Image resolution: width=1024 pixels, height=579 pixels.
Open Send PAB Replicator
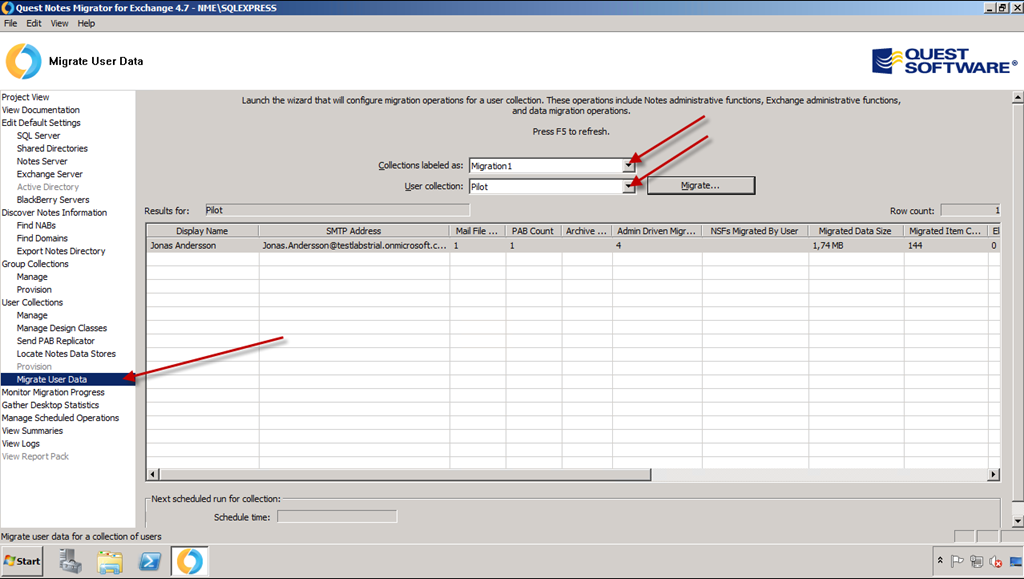point(56,341)
